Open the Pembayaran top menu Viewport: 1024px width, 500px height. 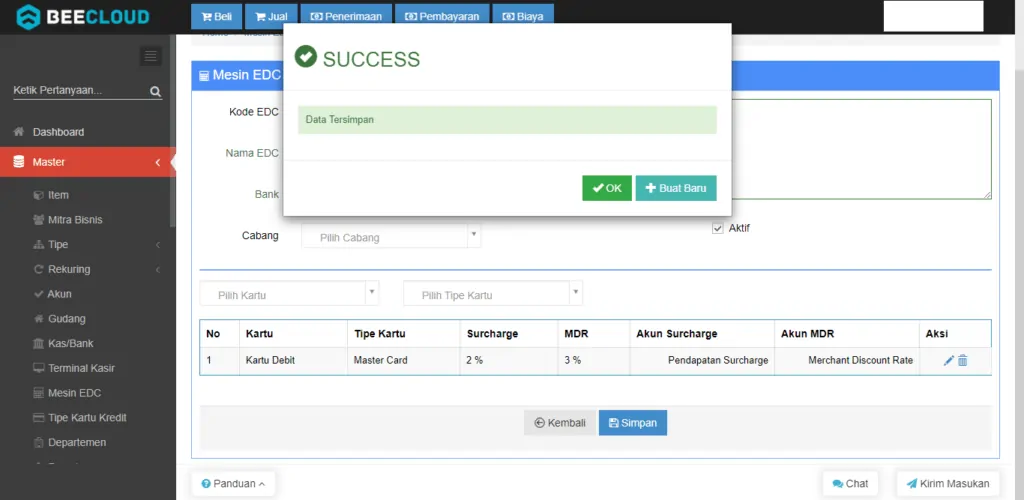(442, 17)
